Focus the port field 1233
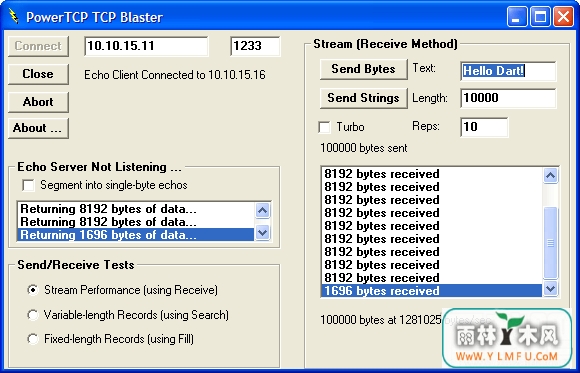Screen dimensions: 580x373 [255, 46]
